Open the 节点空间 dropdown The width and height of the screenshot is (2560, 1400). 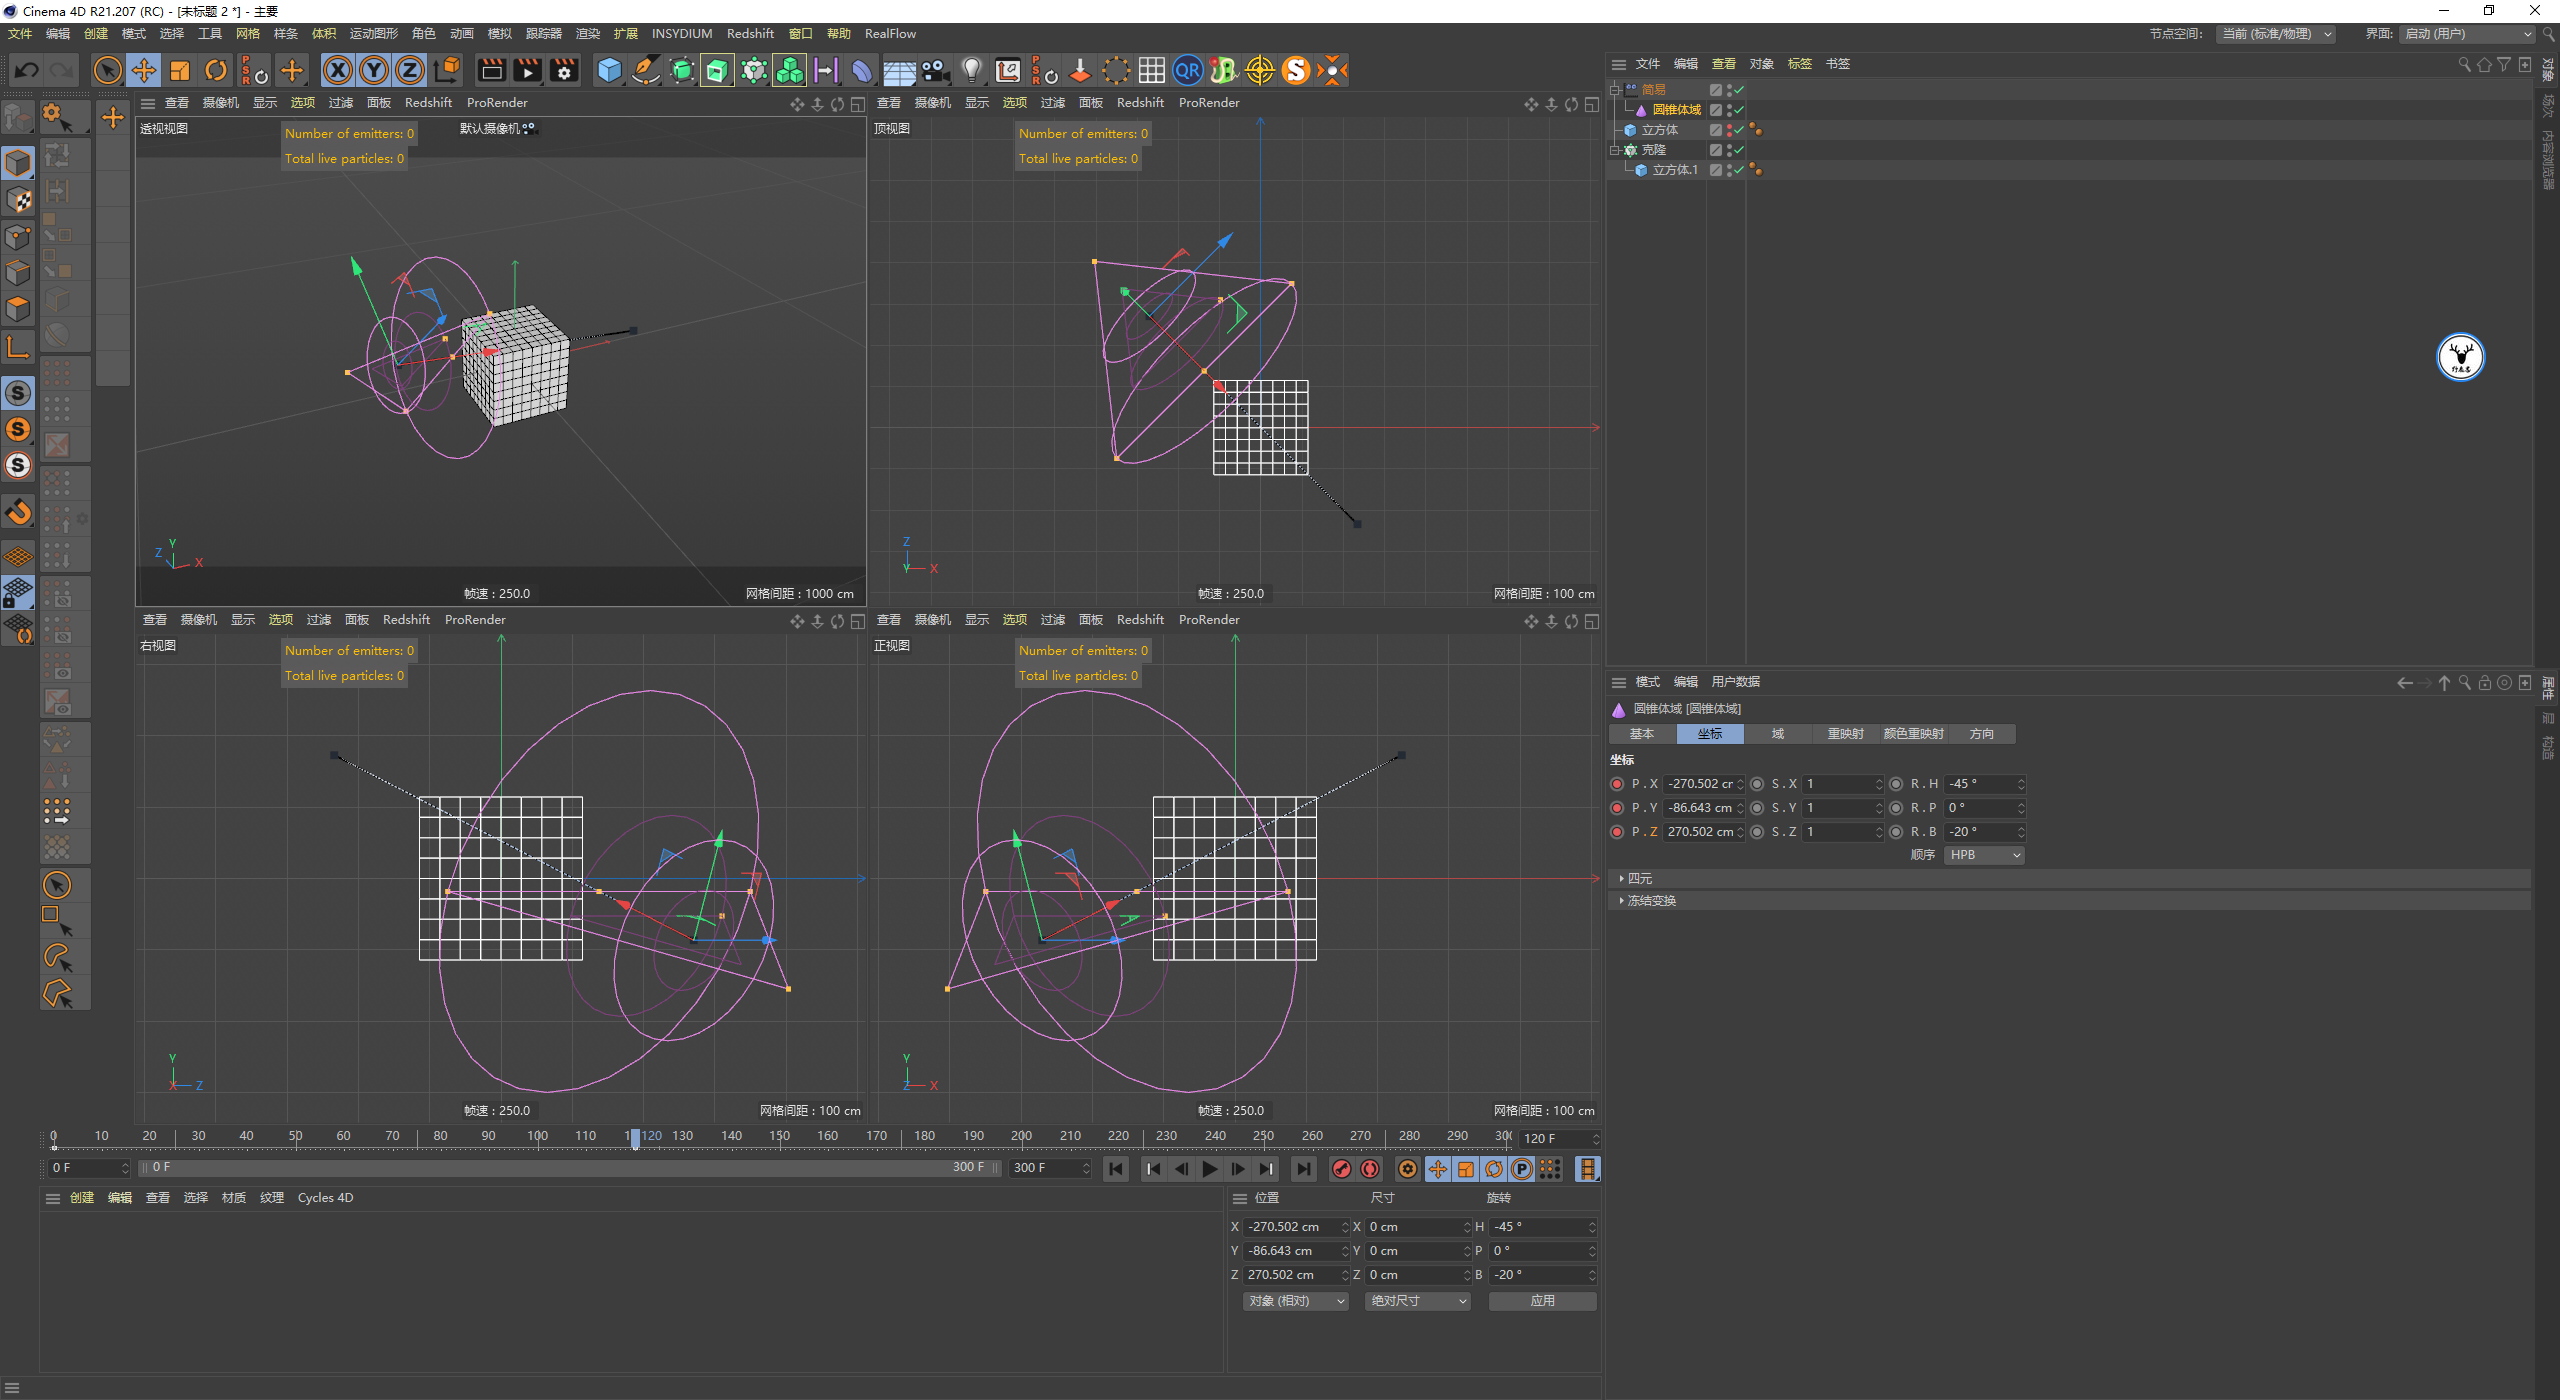[2276, 34]
